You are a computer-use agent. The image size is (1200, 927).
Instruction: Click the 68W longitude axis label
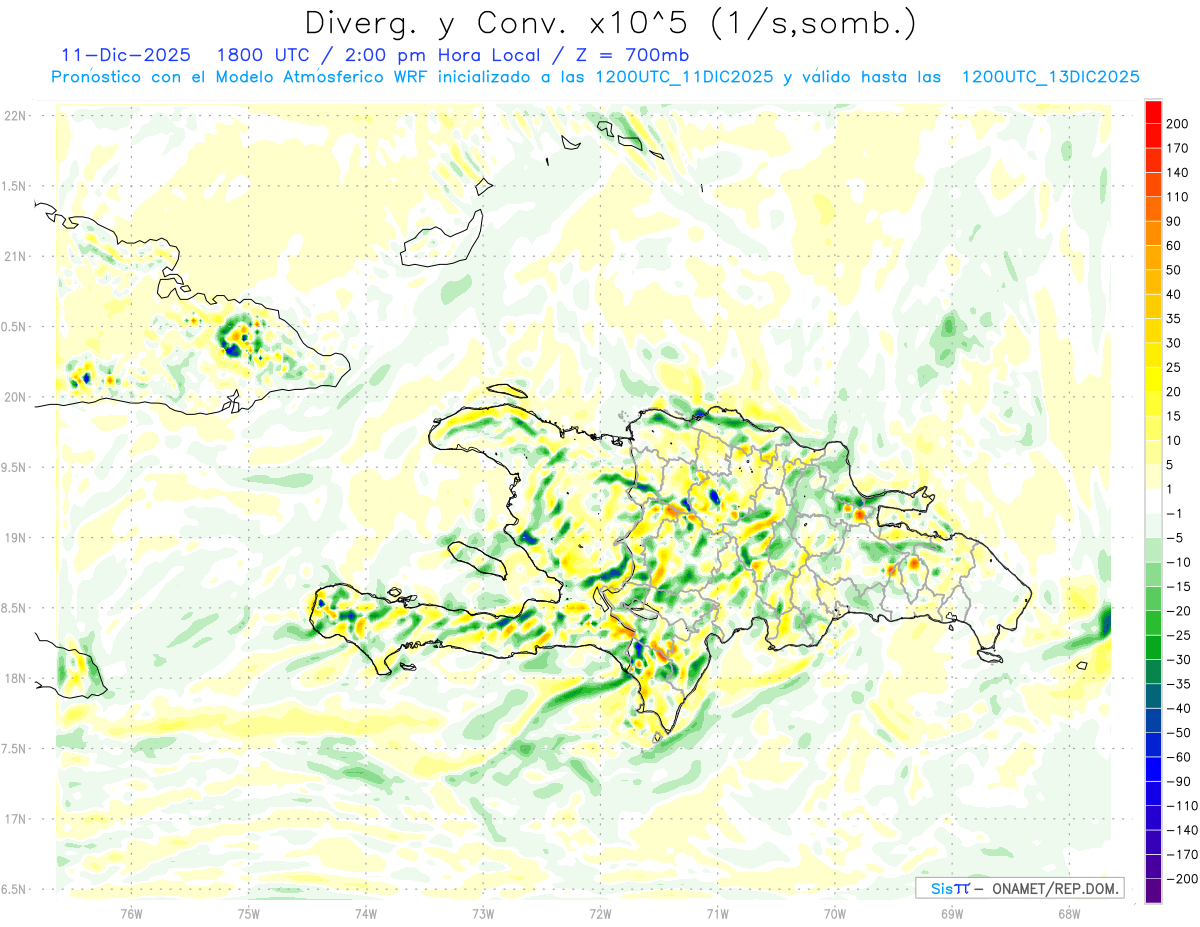click(x=1069, y=914)
